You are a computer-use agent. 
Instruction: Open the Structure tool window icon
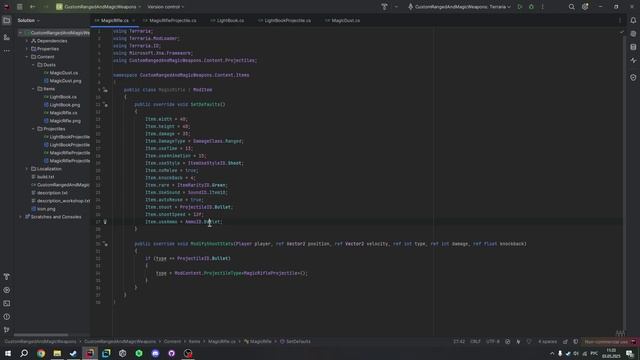[7, 37]
